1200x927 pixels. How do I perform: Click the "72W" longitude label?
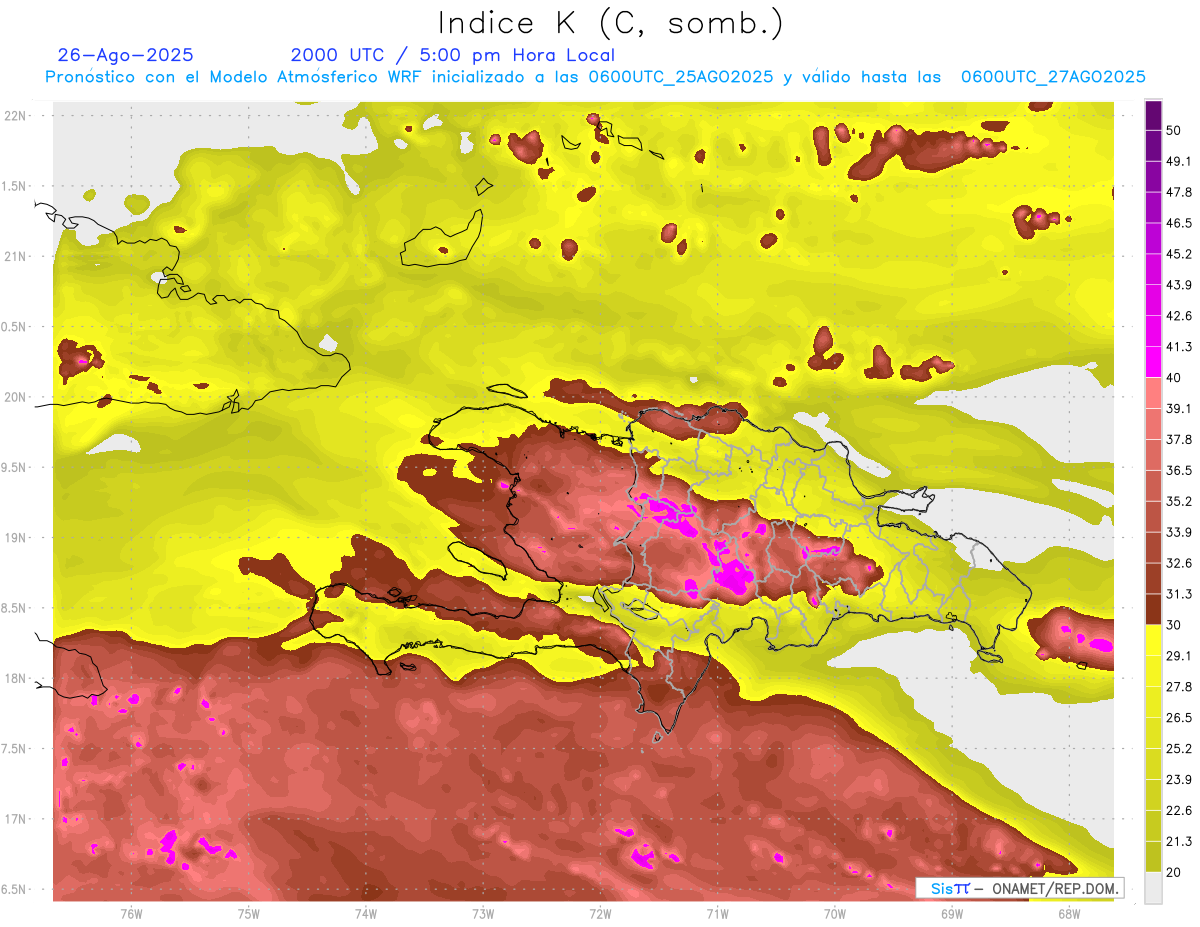coord(600,913)
